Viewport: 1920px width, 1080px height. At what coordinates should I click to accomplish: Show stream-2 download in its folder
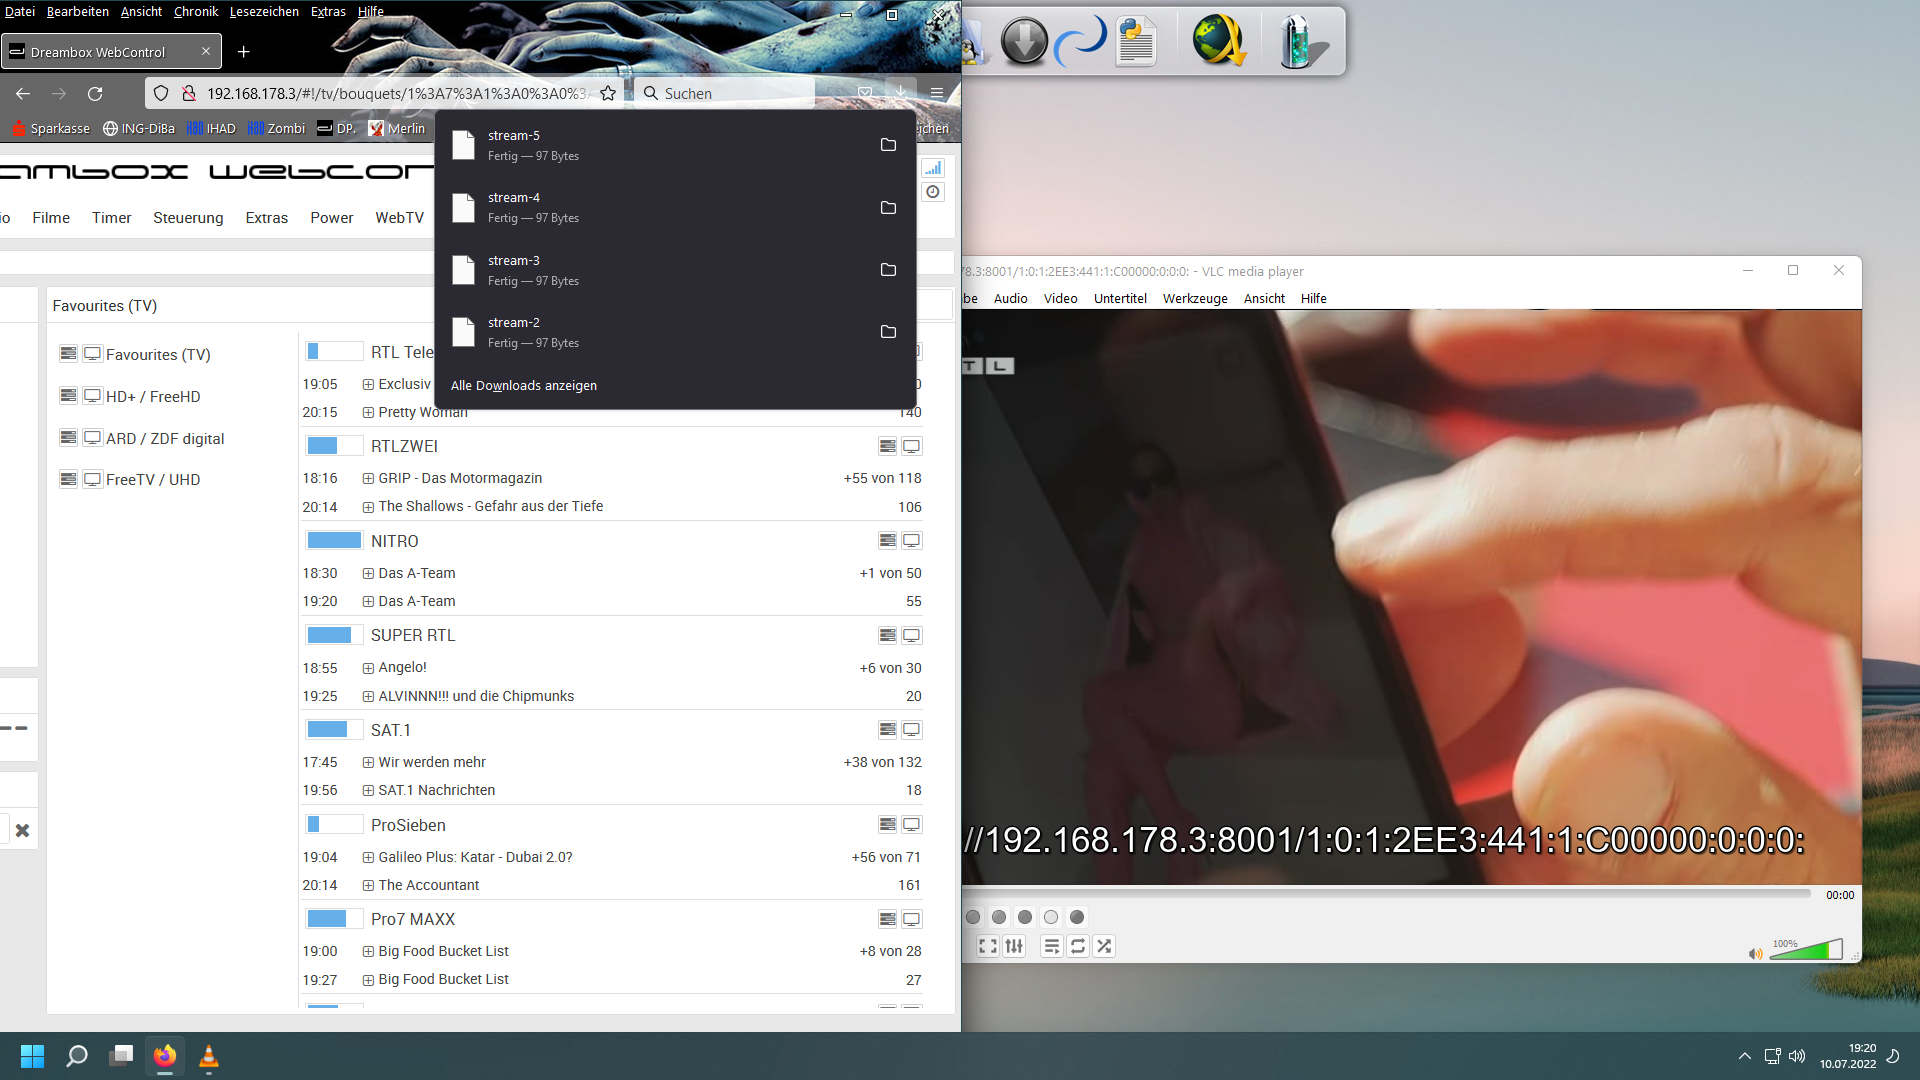[x=888, y=332]
